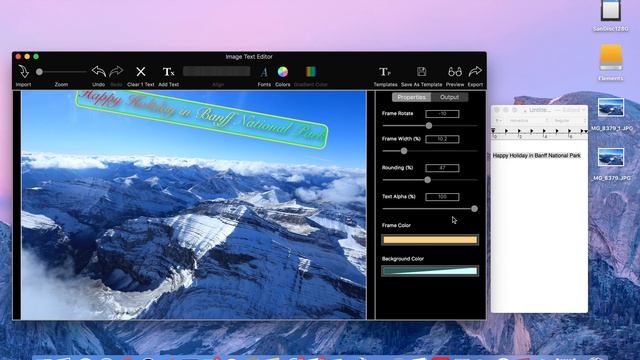
Task: Click the Align controls strip
Action: pyautogui.click(x=216, y=71)
